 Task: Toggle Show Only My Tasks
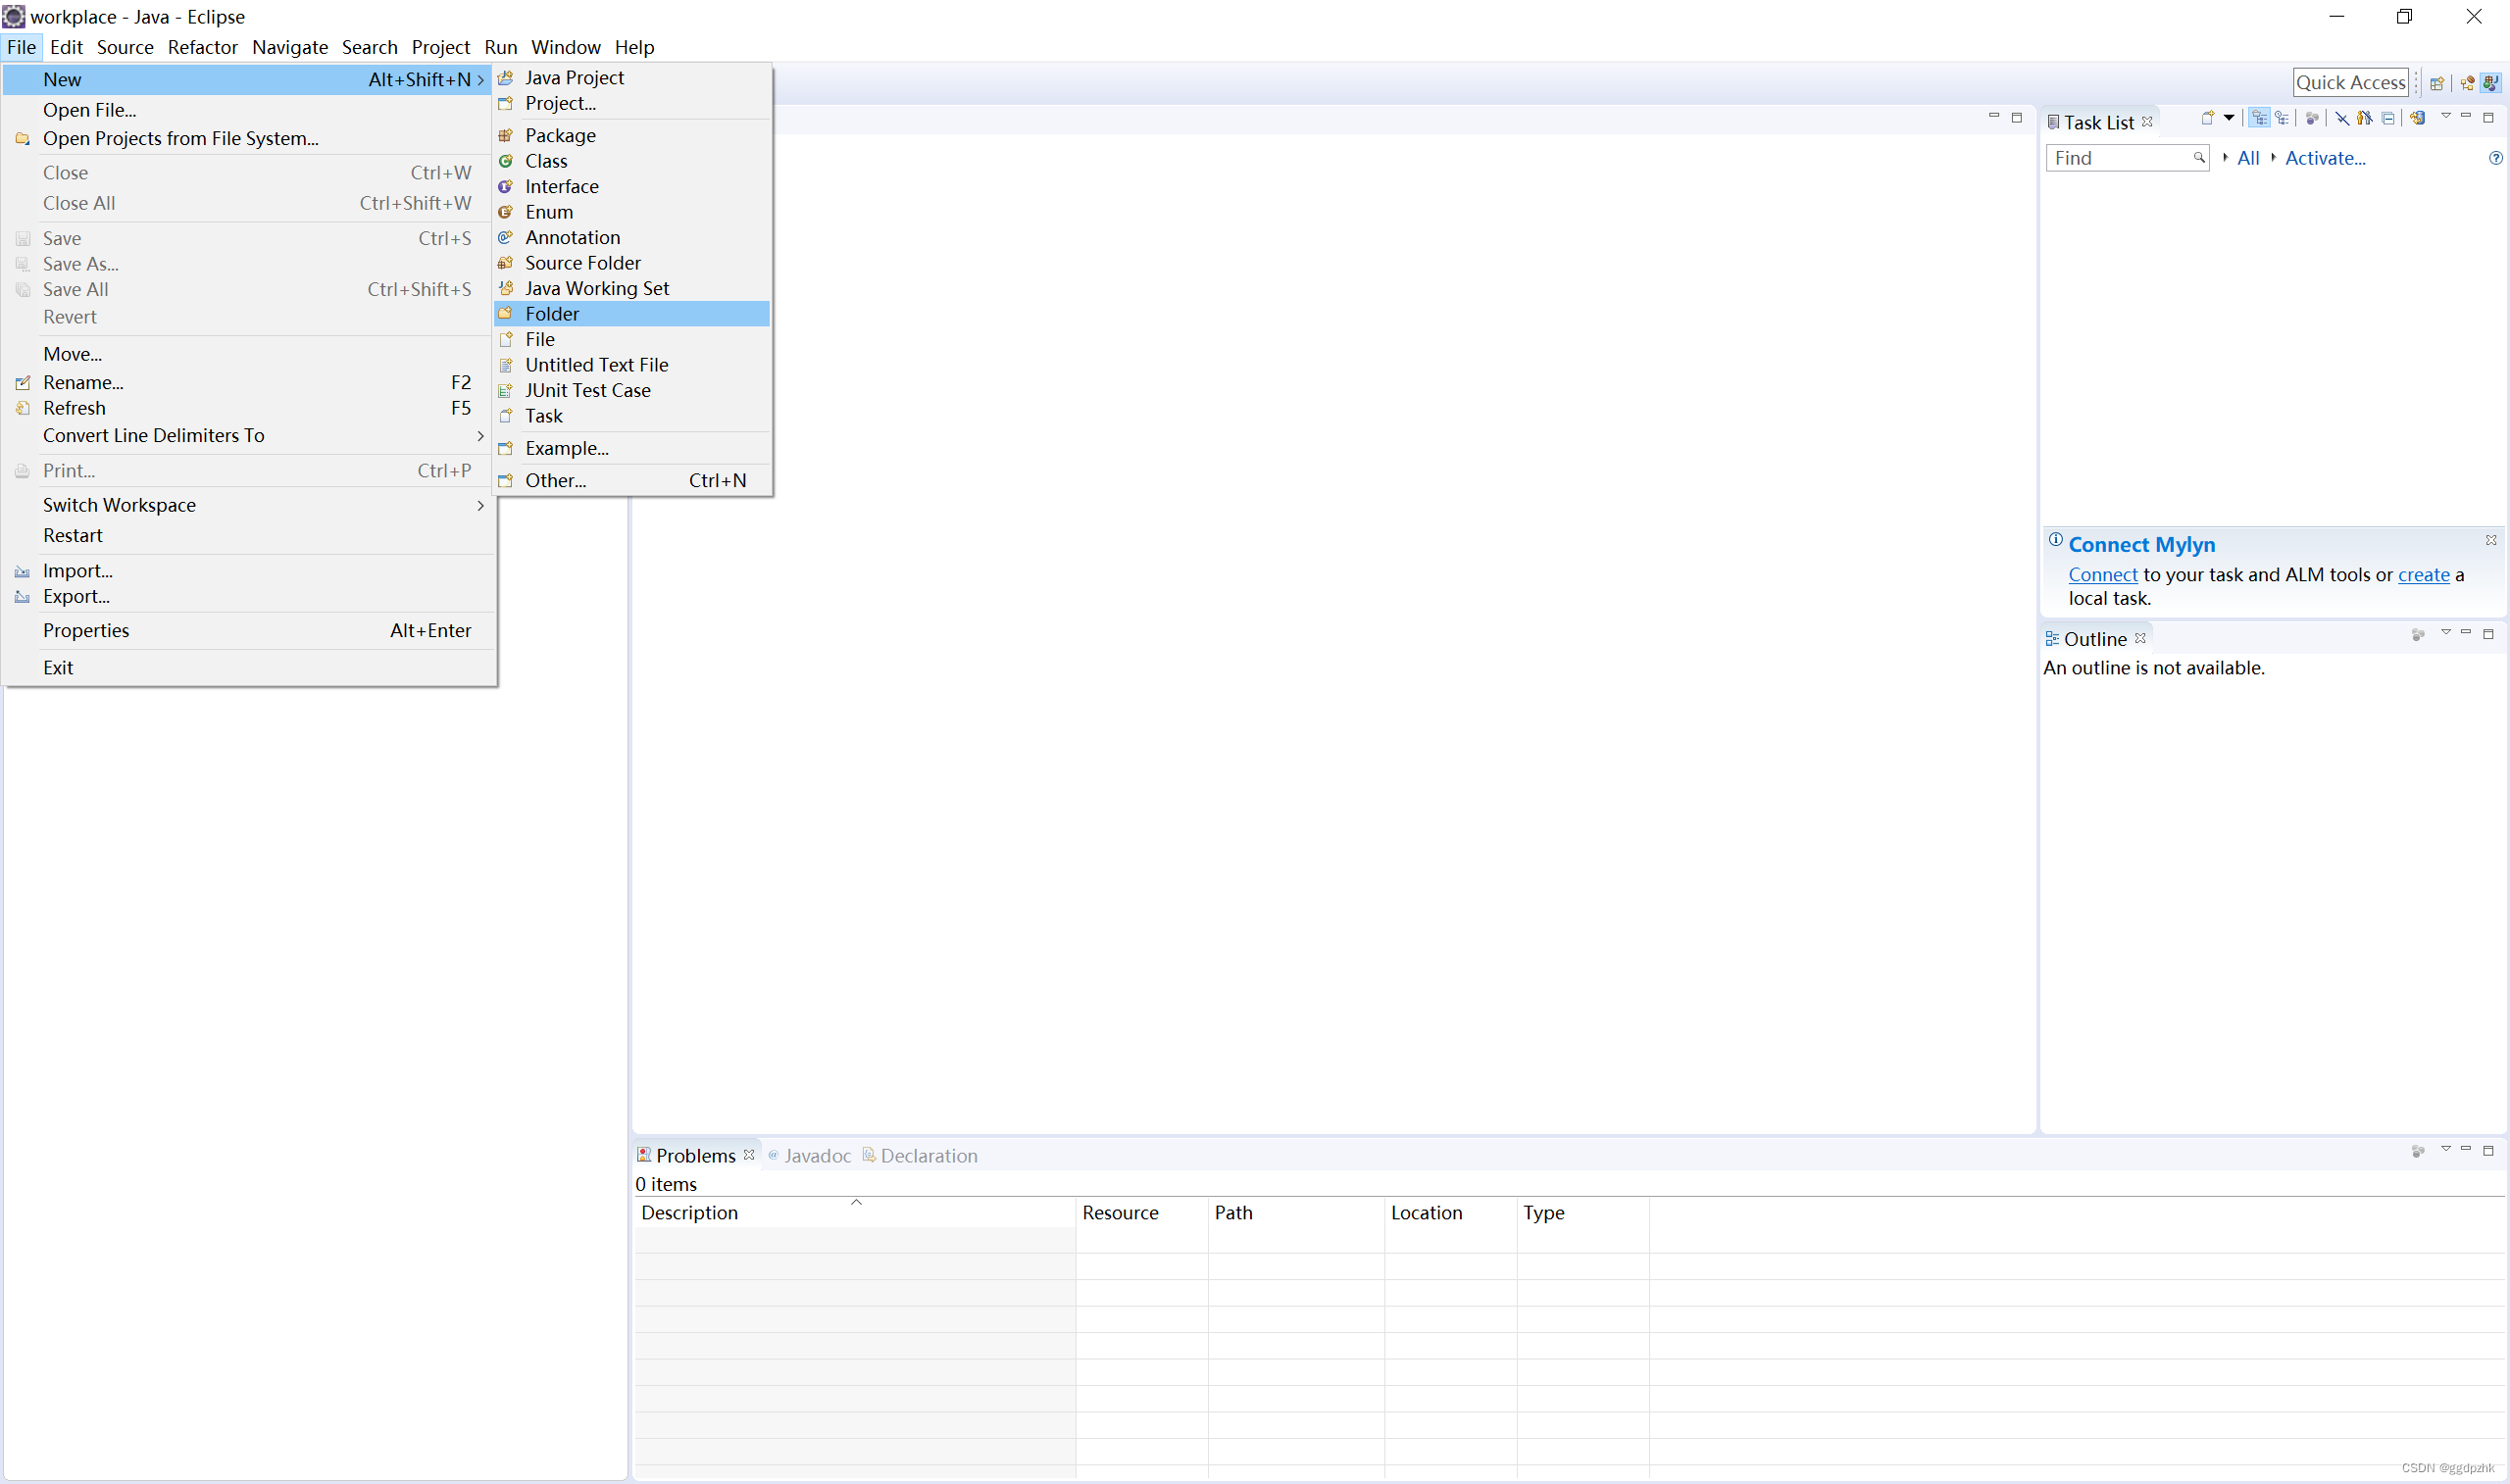tap(2365, 118)
